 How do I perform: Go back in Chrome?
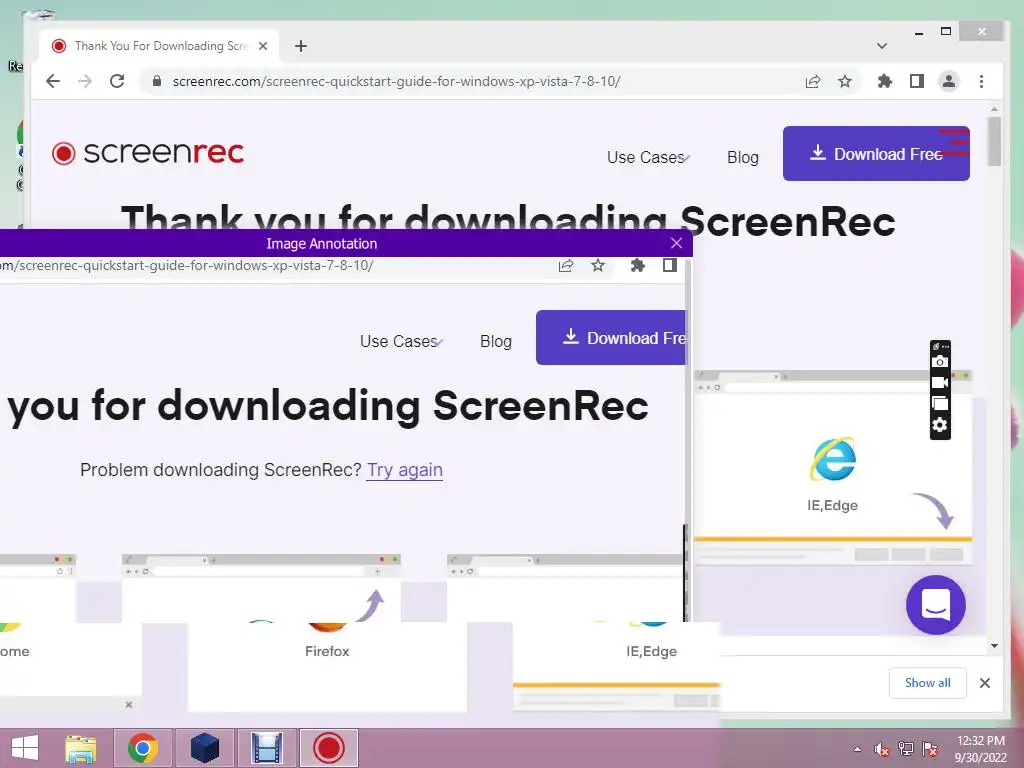coord(53,81)
